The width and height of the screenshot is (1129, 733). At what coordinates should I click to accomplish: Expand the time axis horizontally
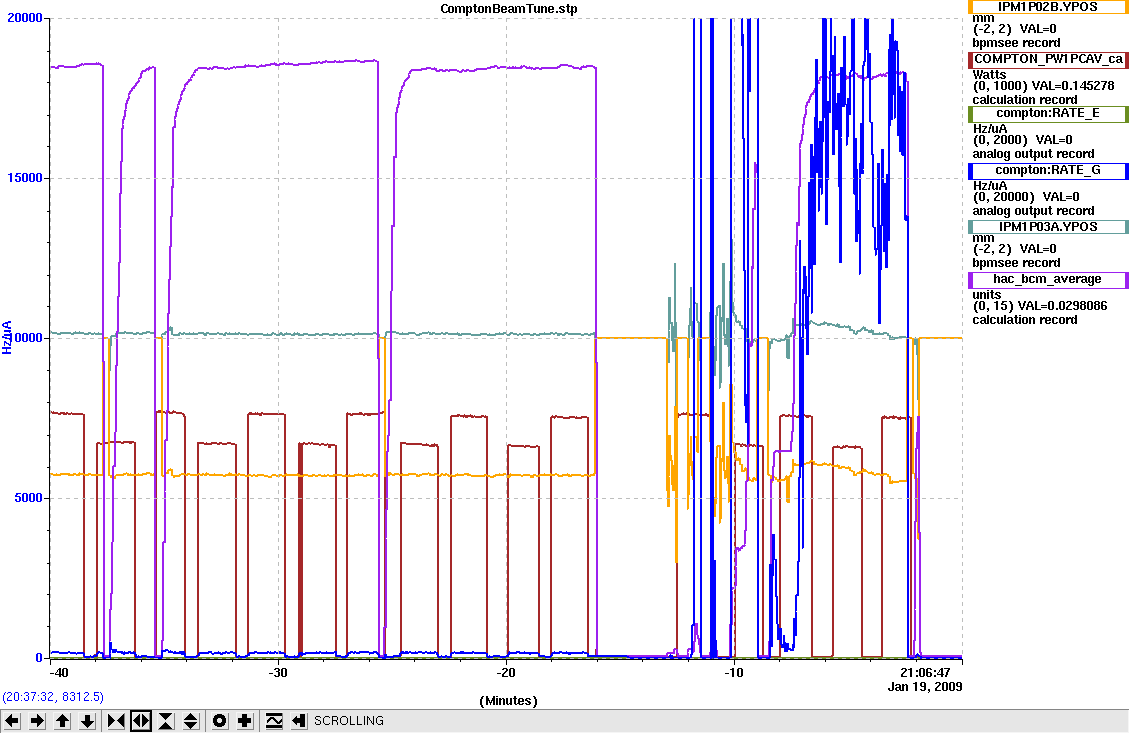[141, 721]
